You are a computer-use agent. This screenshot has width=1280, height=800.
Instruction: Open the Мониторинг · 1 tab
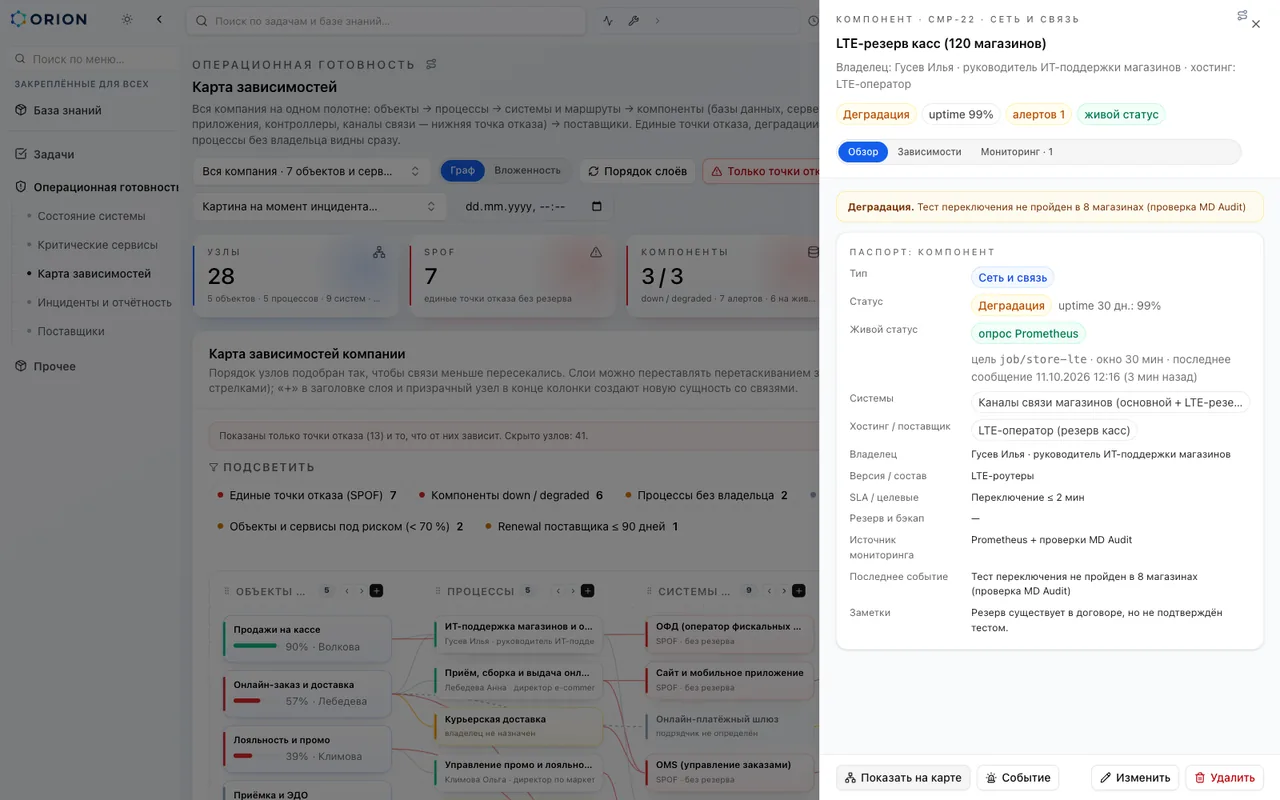(1016, 152)
